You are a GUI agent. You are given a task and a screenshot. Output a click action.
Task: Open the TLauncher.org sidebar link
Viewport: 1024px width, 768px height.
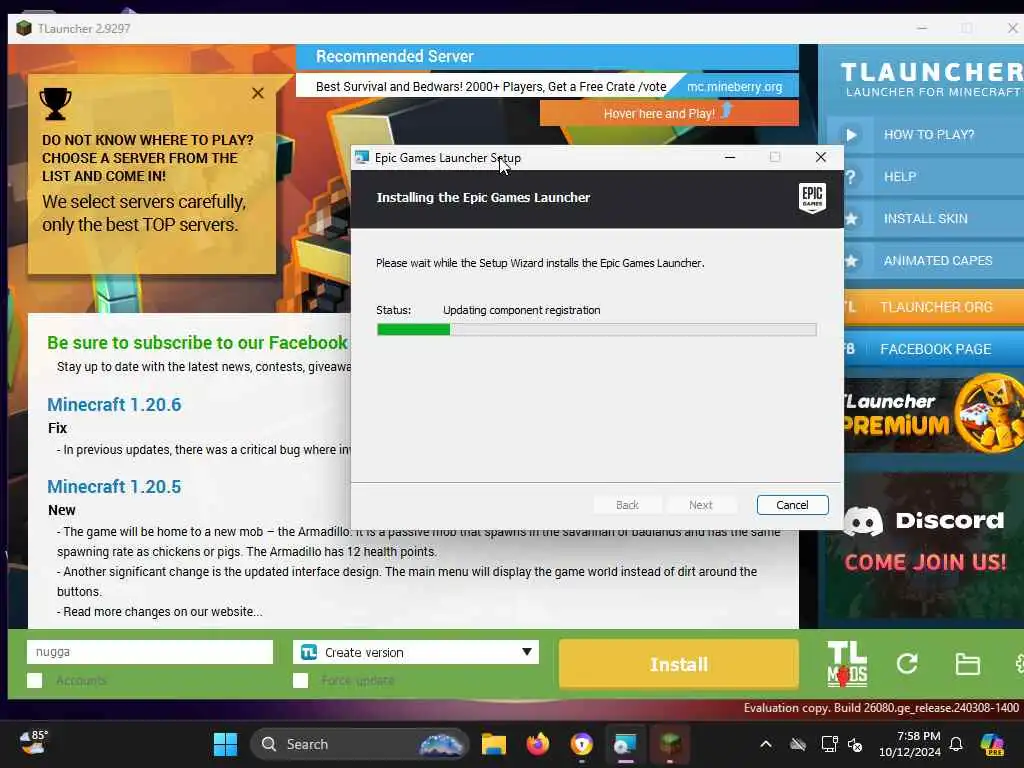click(x=933, y=307)
